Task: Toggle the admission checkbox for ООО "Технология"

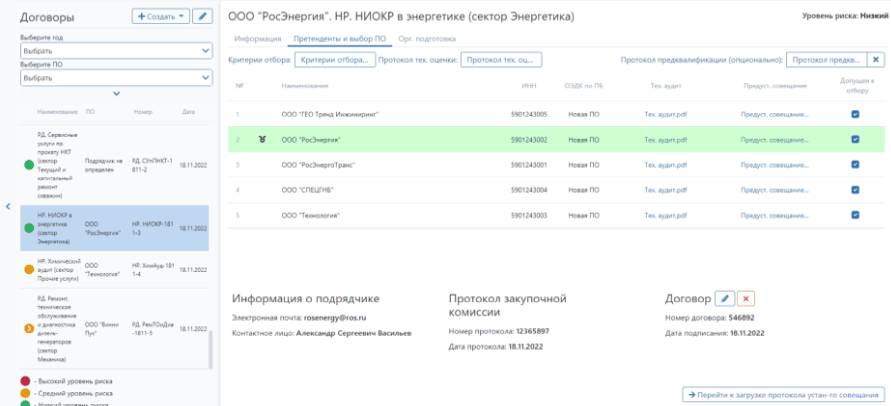Action: click(855, 214)
